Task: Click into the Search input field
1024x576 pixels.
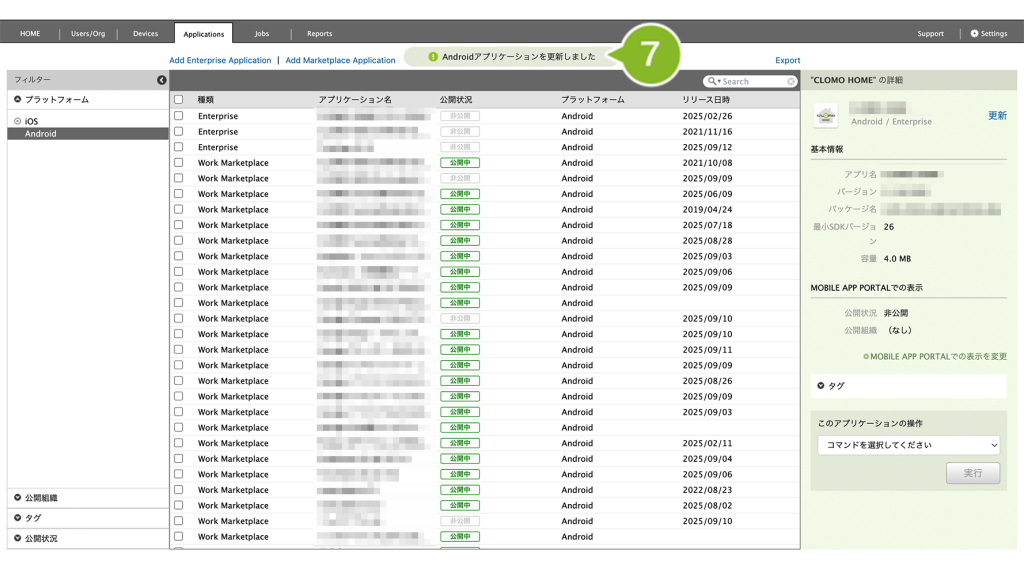Action: (x=750, y=82)
